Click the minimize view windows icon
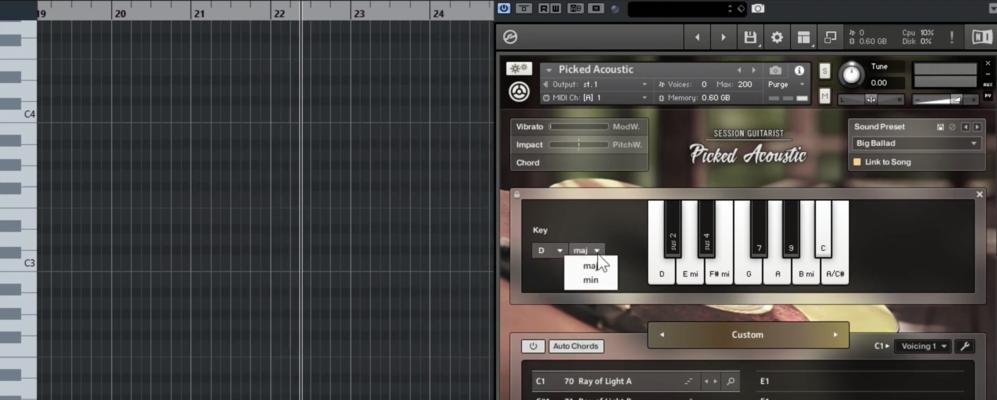Viewport: 997px width, 400px height. [830, 38]
